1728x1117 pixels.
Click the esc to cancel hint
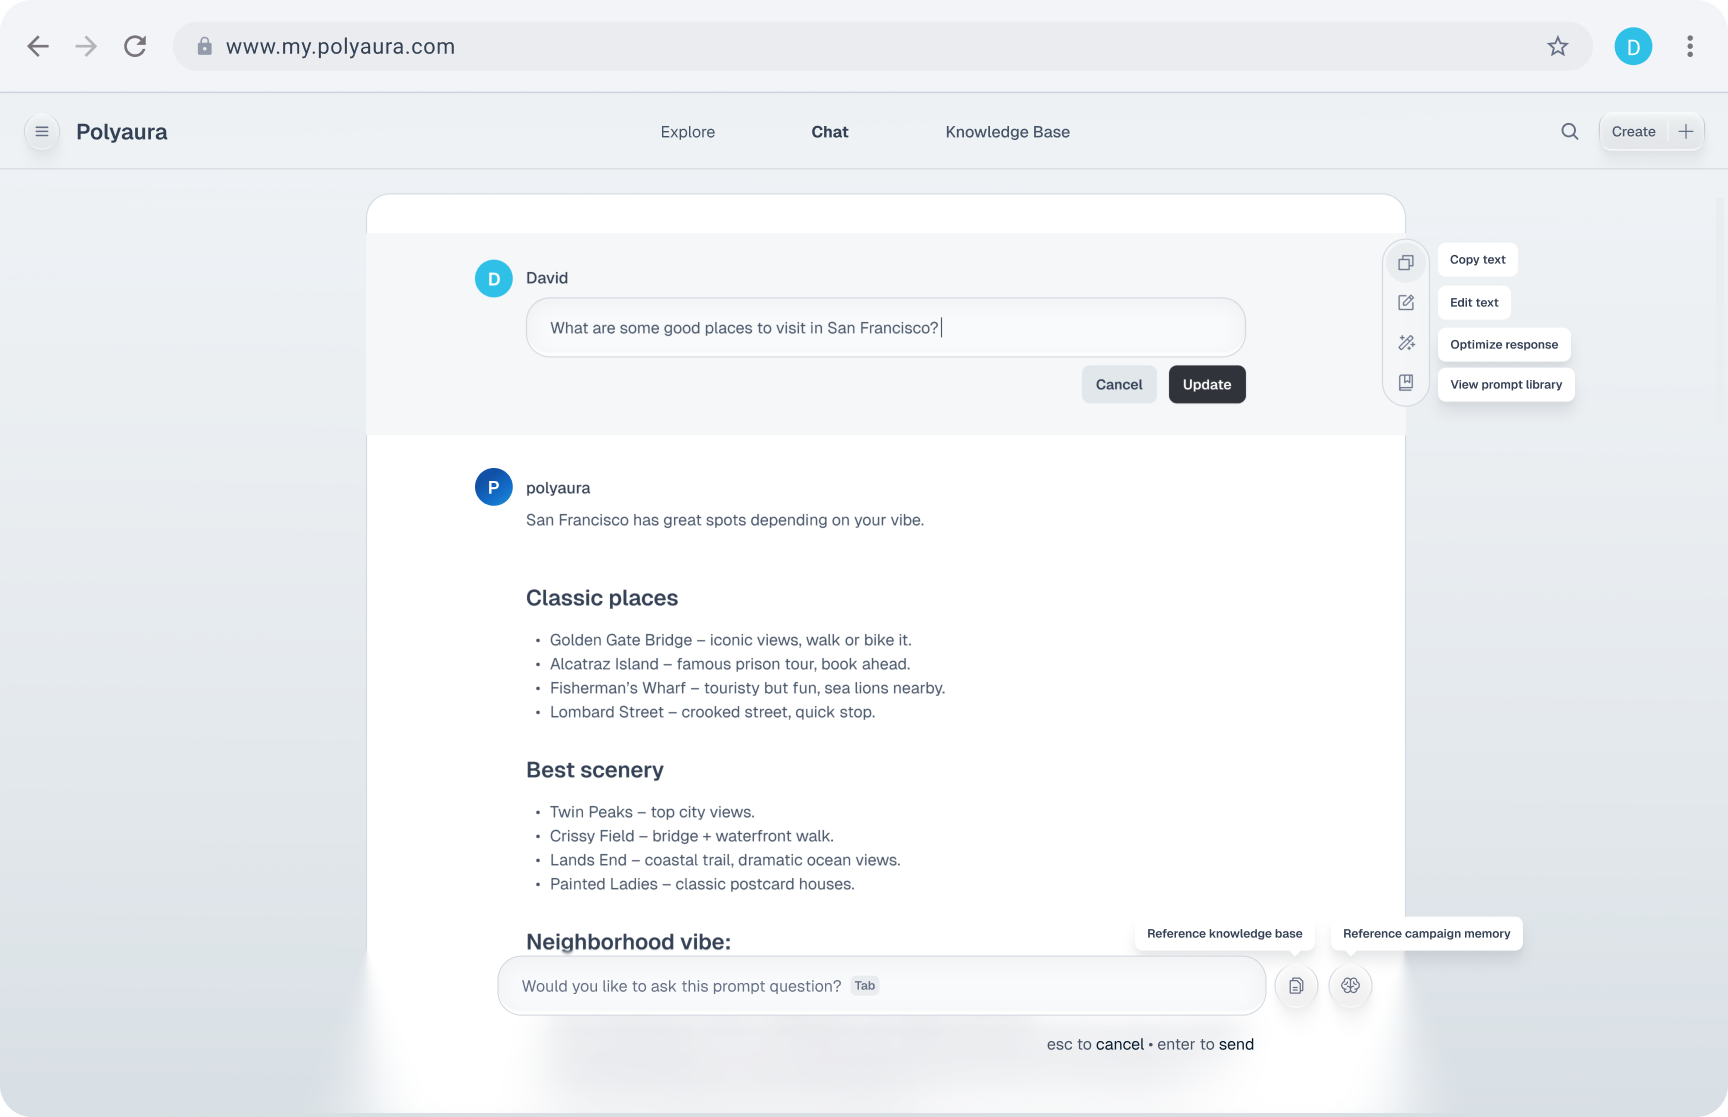tap(1095, 1044)
